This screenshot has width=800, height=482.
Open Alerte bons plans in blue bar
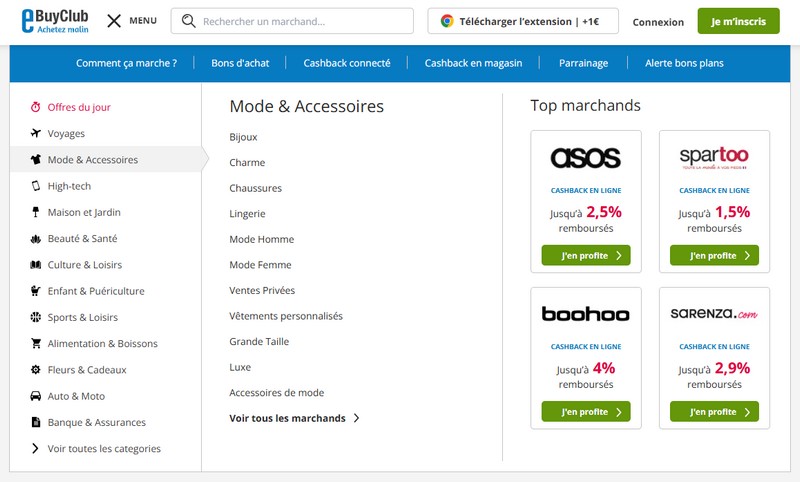point(684,63)
